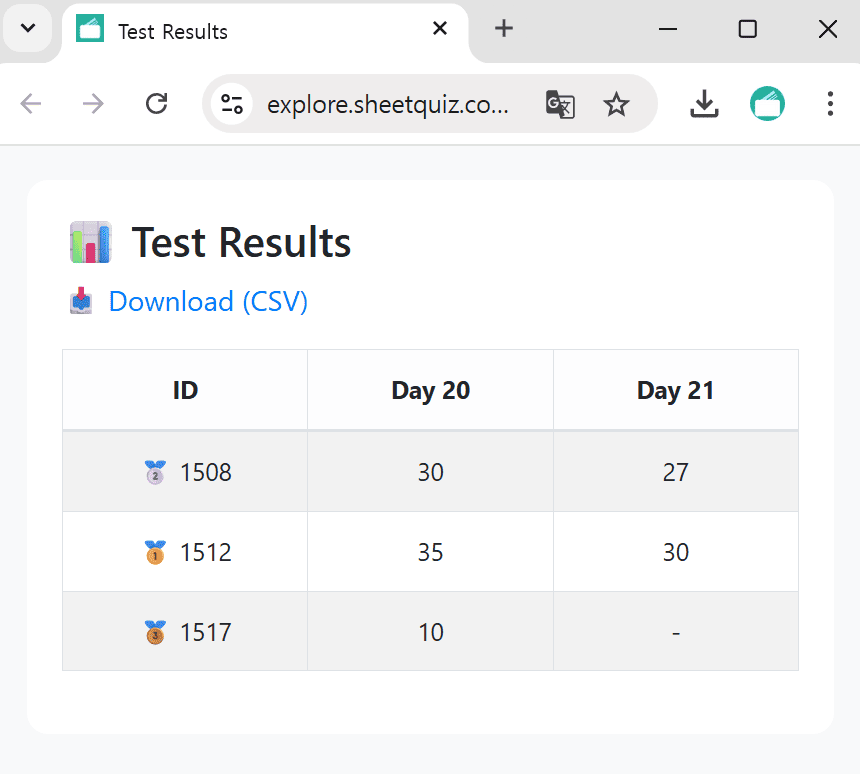Click the Google Translate icon in address bar

tap(560, 104)
